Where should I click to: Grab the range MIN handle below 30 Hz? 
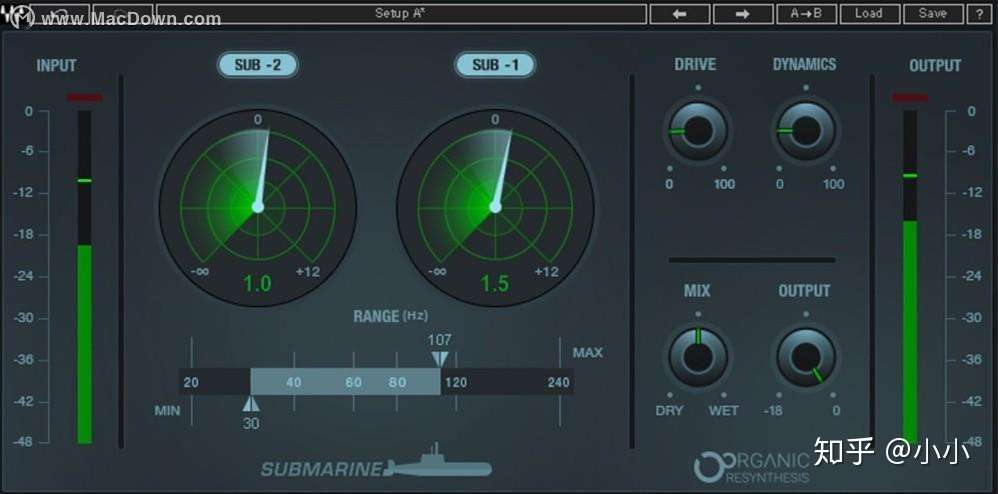(251, 404)
